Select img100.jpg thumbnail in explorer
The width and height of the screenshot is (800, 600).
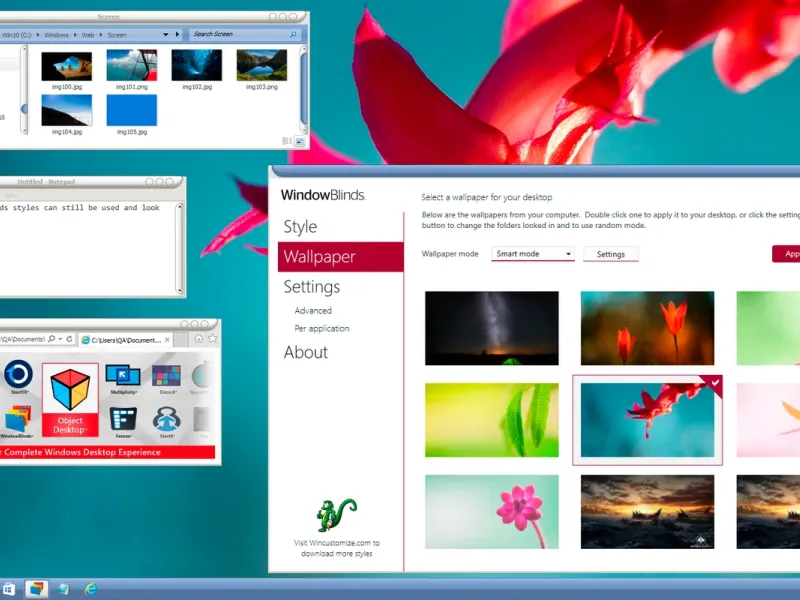pyautogui.click(x=67, y=66)
